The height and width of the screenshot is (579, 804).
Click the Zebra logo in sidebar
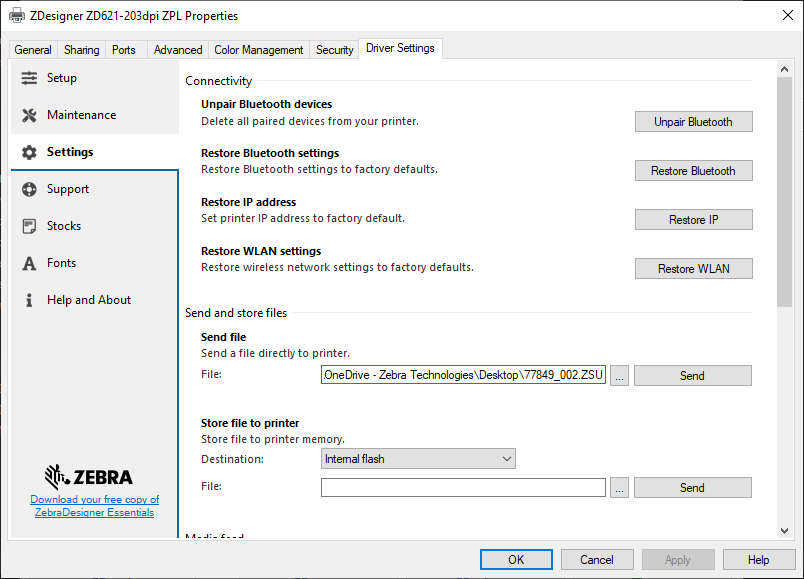coord(89,476)
